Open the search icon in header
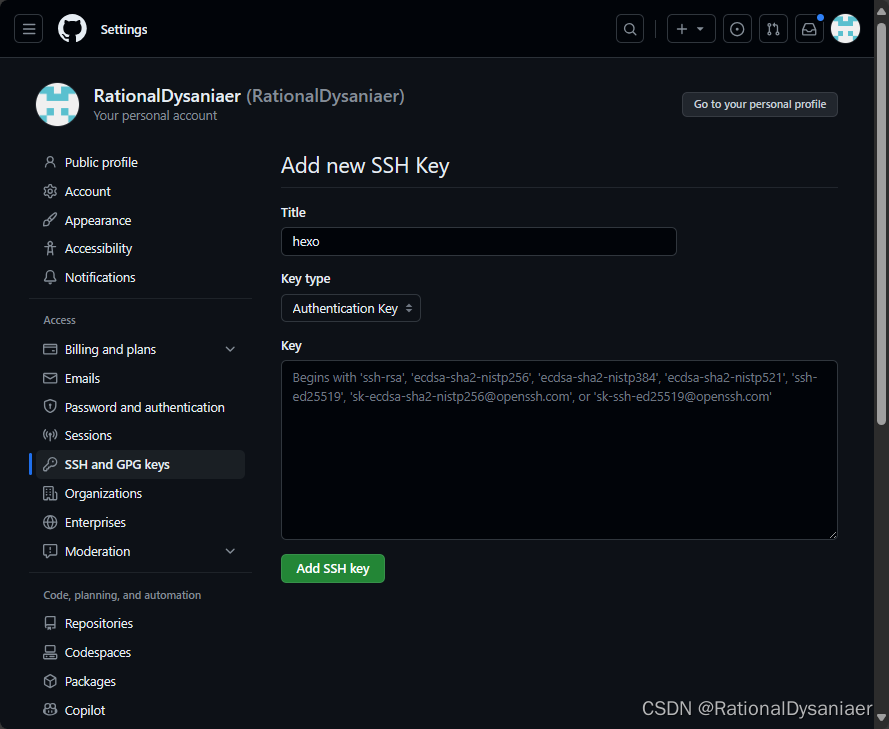This screenshot has height=729, width=889. 630,29
